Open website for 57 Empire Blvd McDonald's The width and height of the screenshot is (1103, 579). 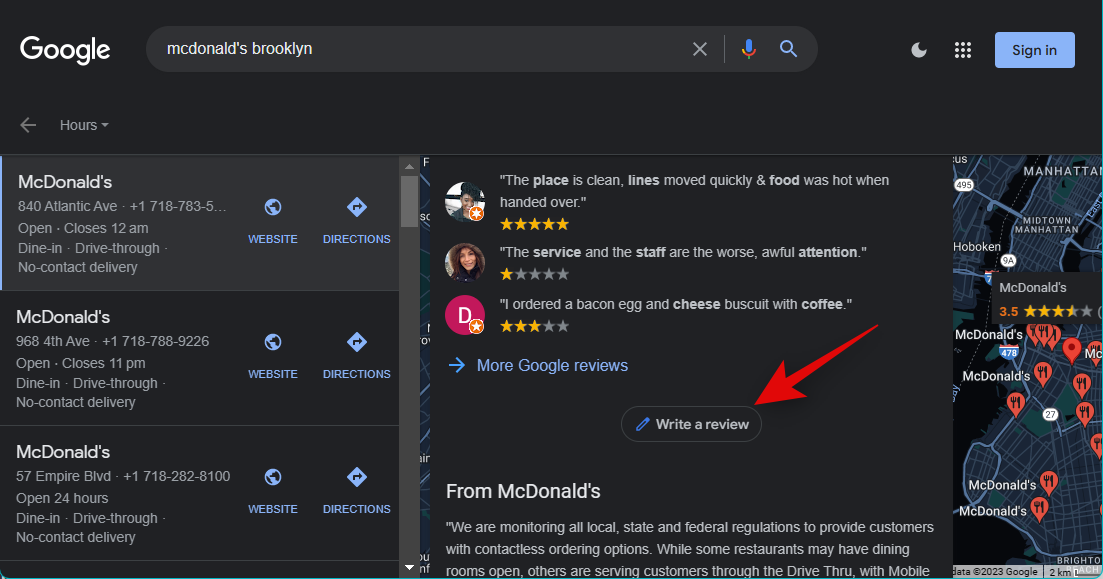273,490
